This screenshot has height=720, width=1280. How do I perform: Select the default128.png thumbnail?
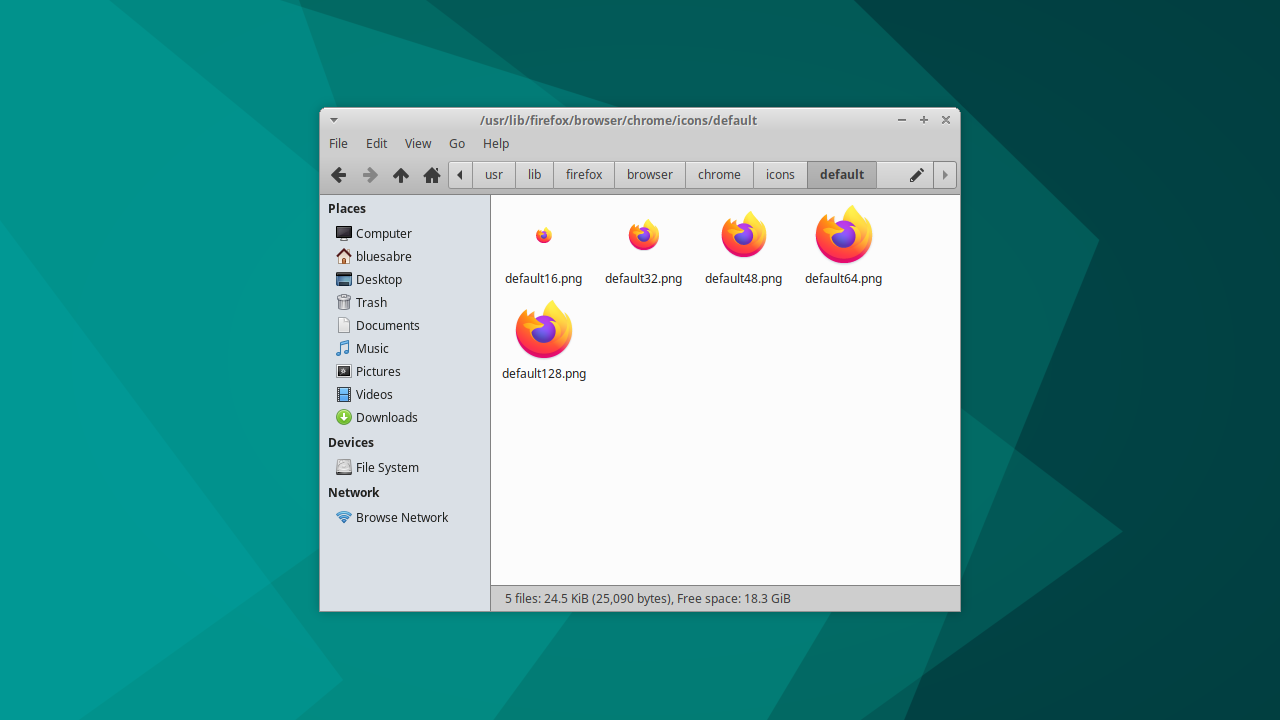click(x=543, y=328)
